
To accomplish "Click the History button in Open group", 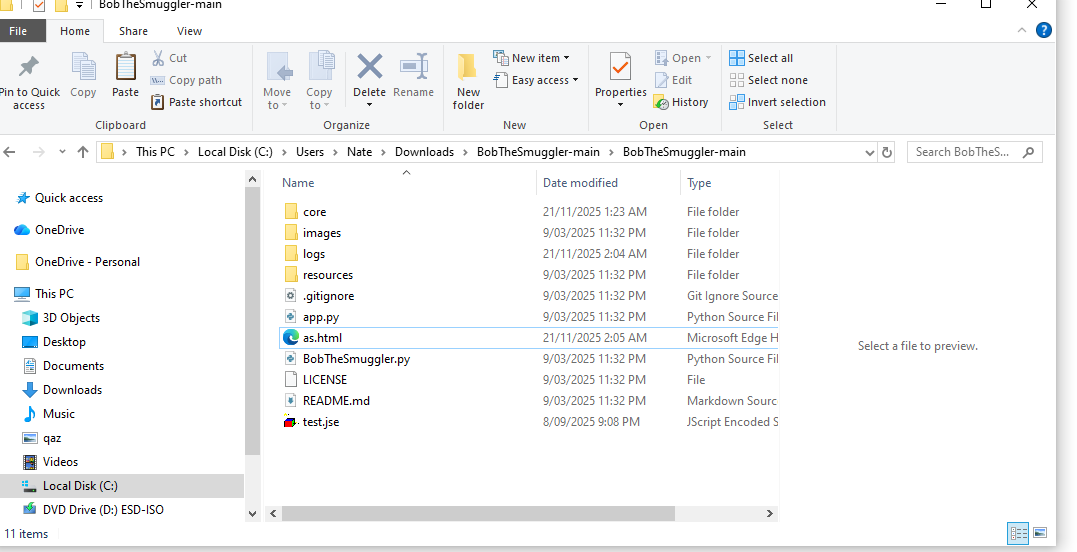I will [681, 102].
